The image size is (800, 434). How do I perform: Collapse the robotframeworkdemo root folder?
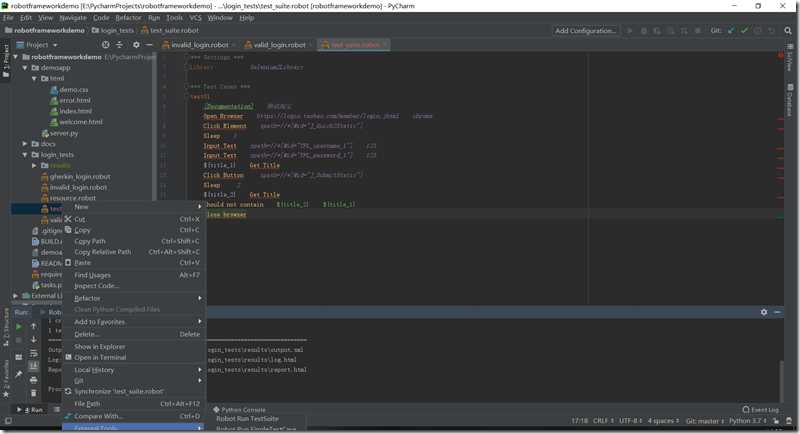15,57
